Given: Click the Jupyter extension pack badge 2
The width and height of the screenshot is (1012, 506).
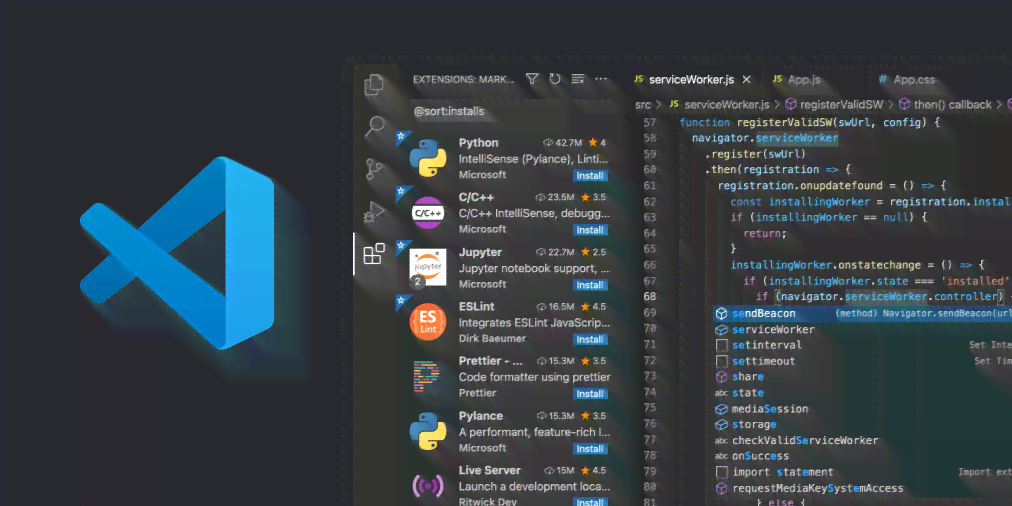Looking at the screenshot, I should coord(418,282).
